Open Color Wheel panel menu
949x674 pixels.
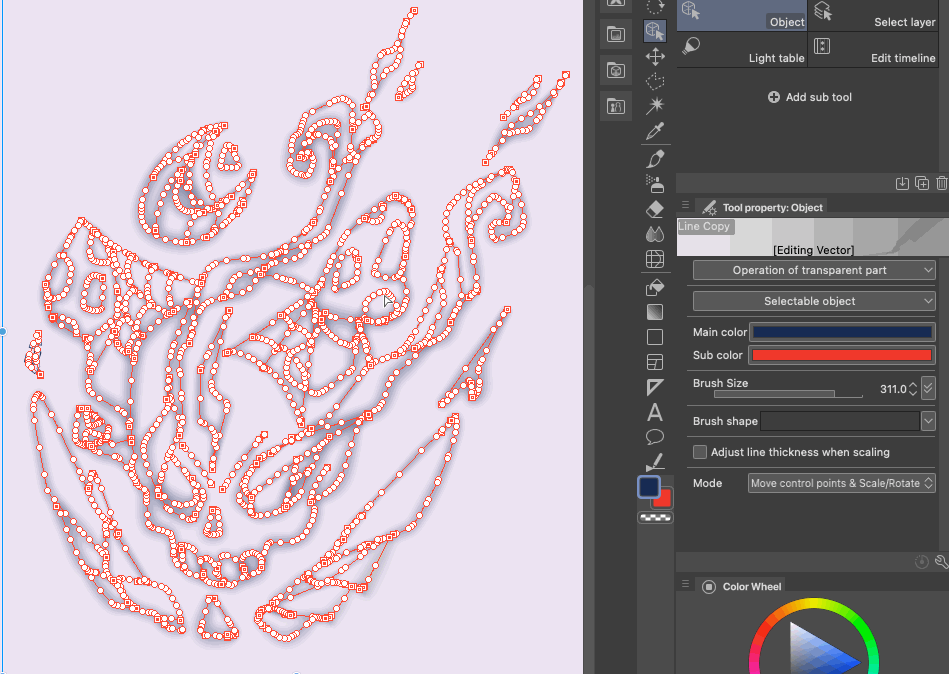pos(685,584)
